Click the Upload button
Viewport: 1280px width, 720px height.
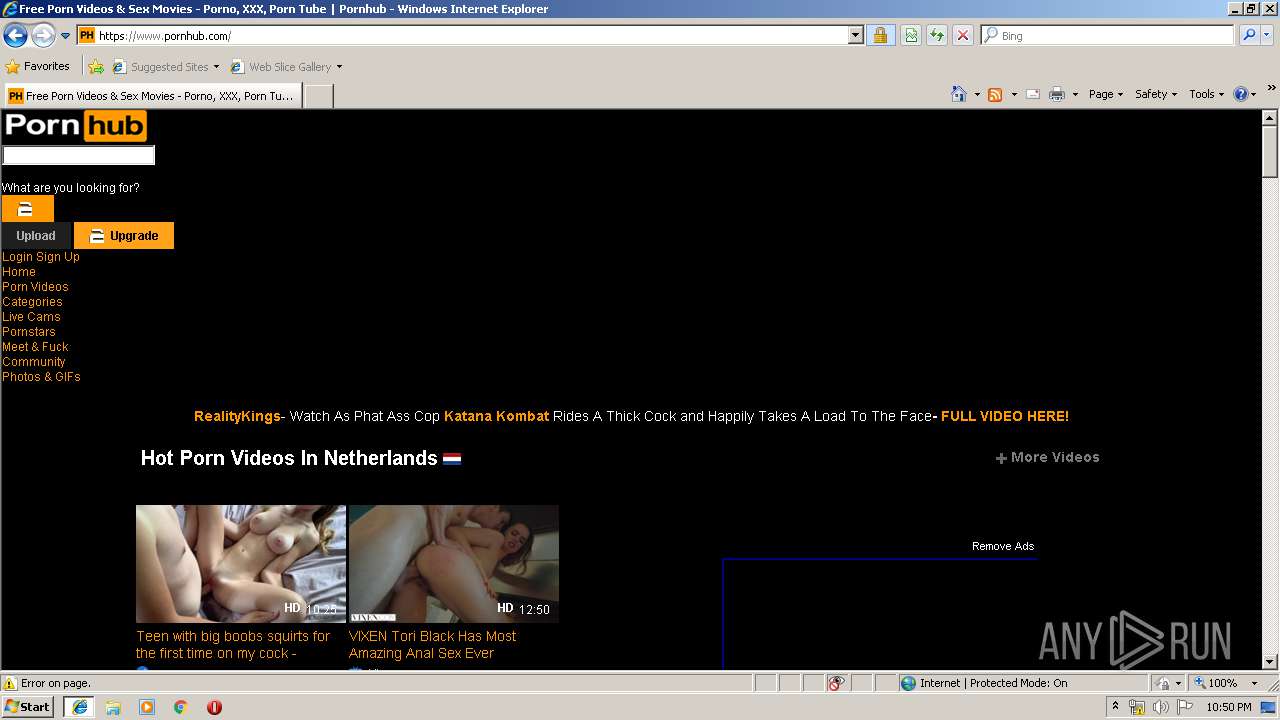tap(36, 236)
